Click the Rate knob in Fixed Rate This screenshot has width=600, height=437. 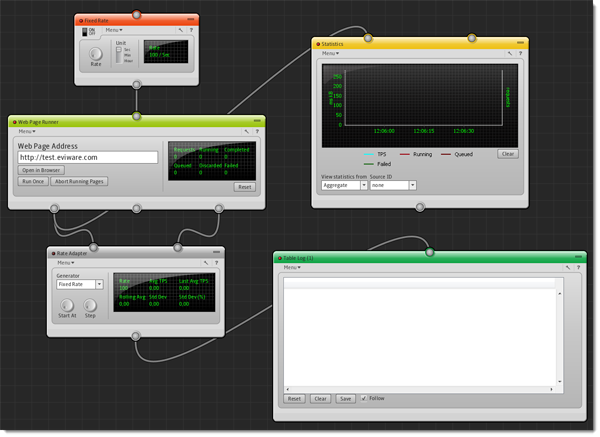click(96, 54)
